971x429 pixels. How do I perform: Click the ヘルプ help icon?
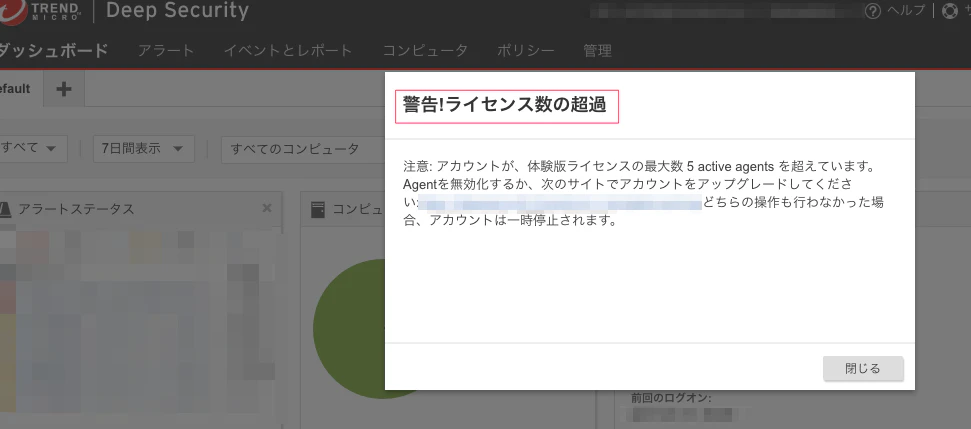point(872,11)
